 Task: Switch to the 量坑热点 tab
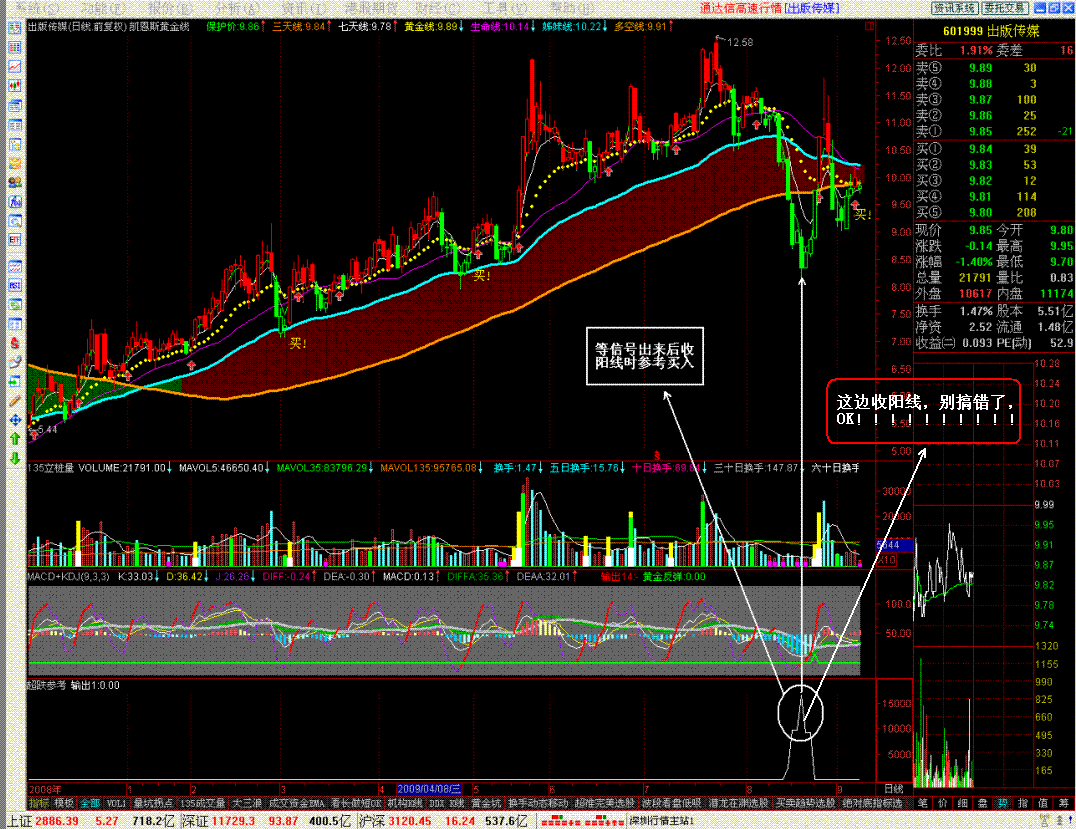click(153, 803)
